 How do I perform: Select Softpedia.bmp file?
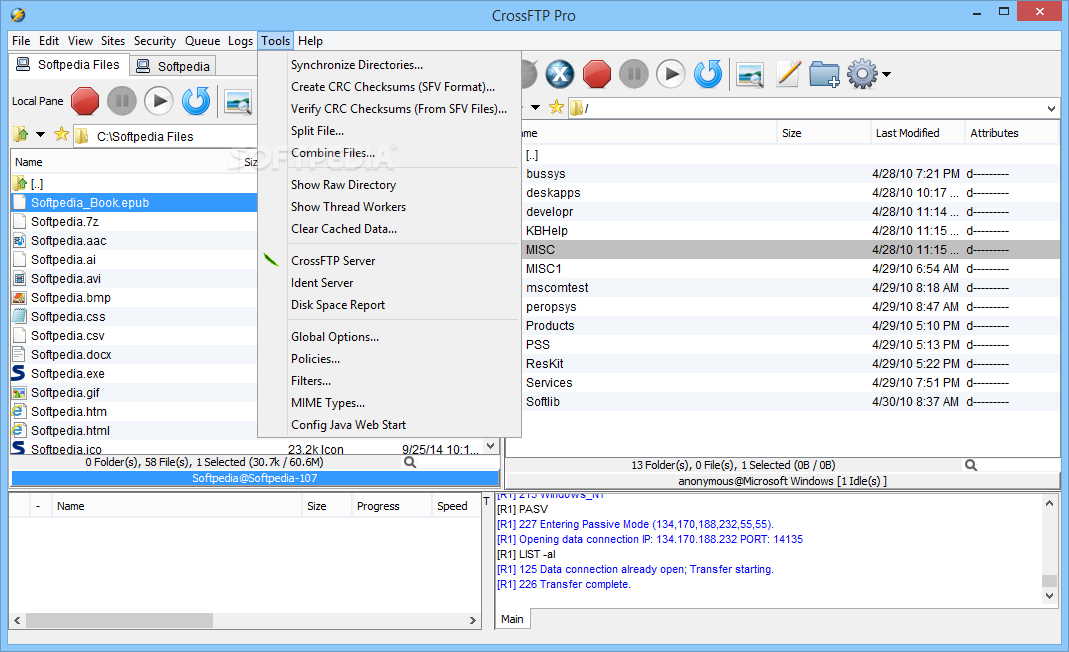click(x=134, y=297)
